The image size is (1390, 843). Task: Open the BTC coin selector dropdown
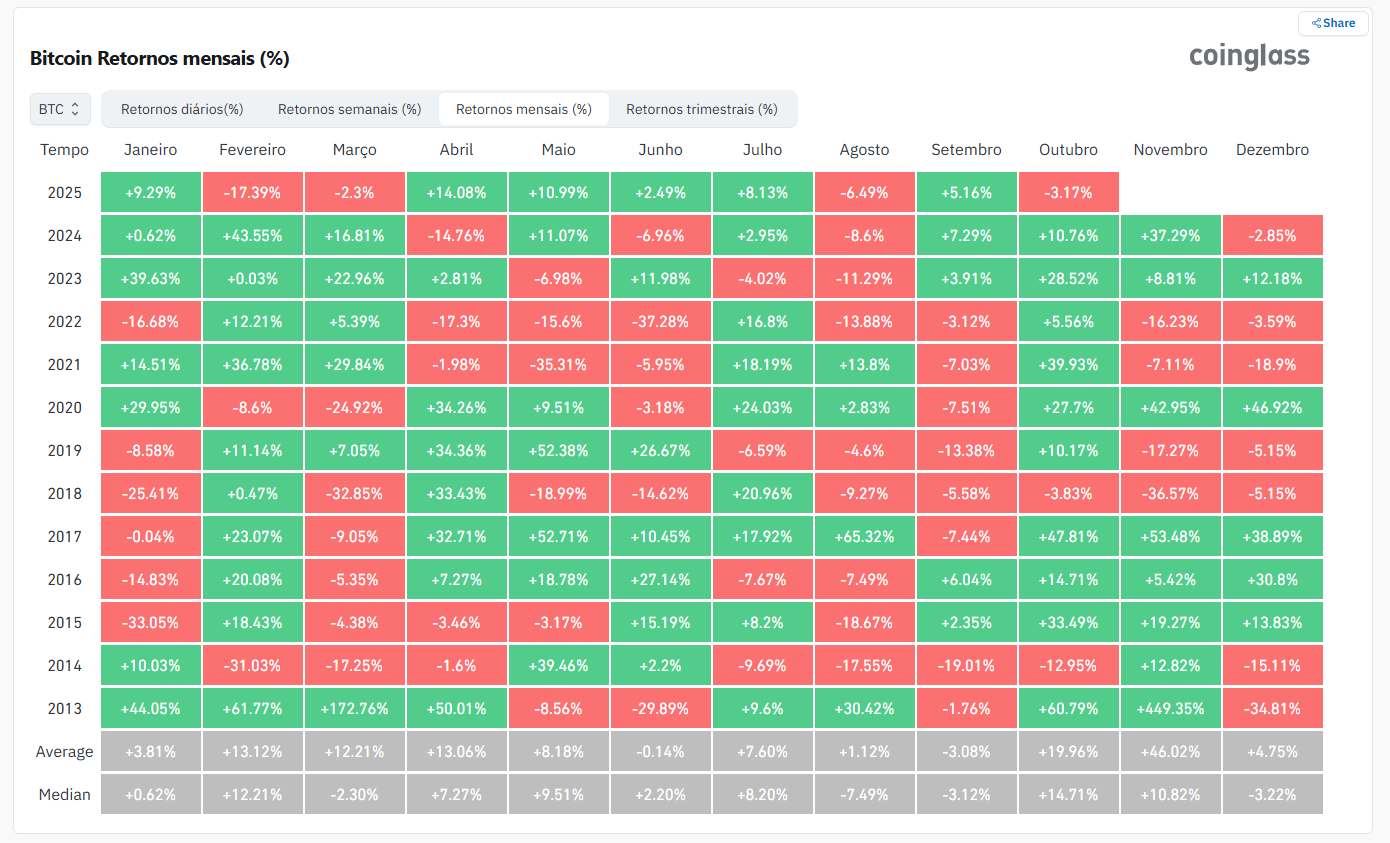pos(60,109)
